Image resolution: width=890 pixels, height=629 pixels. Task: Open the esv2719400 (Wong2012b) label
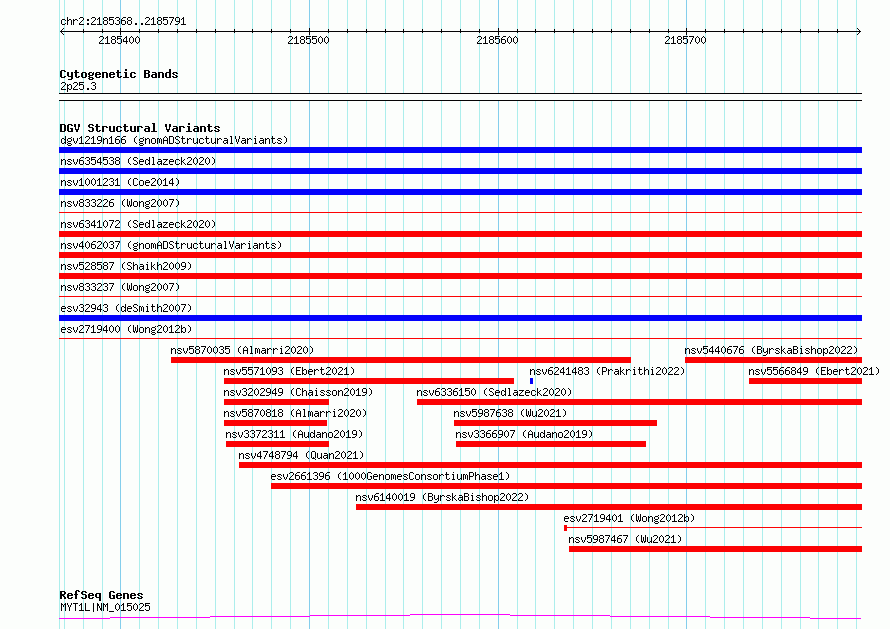(126, 329)
